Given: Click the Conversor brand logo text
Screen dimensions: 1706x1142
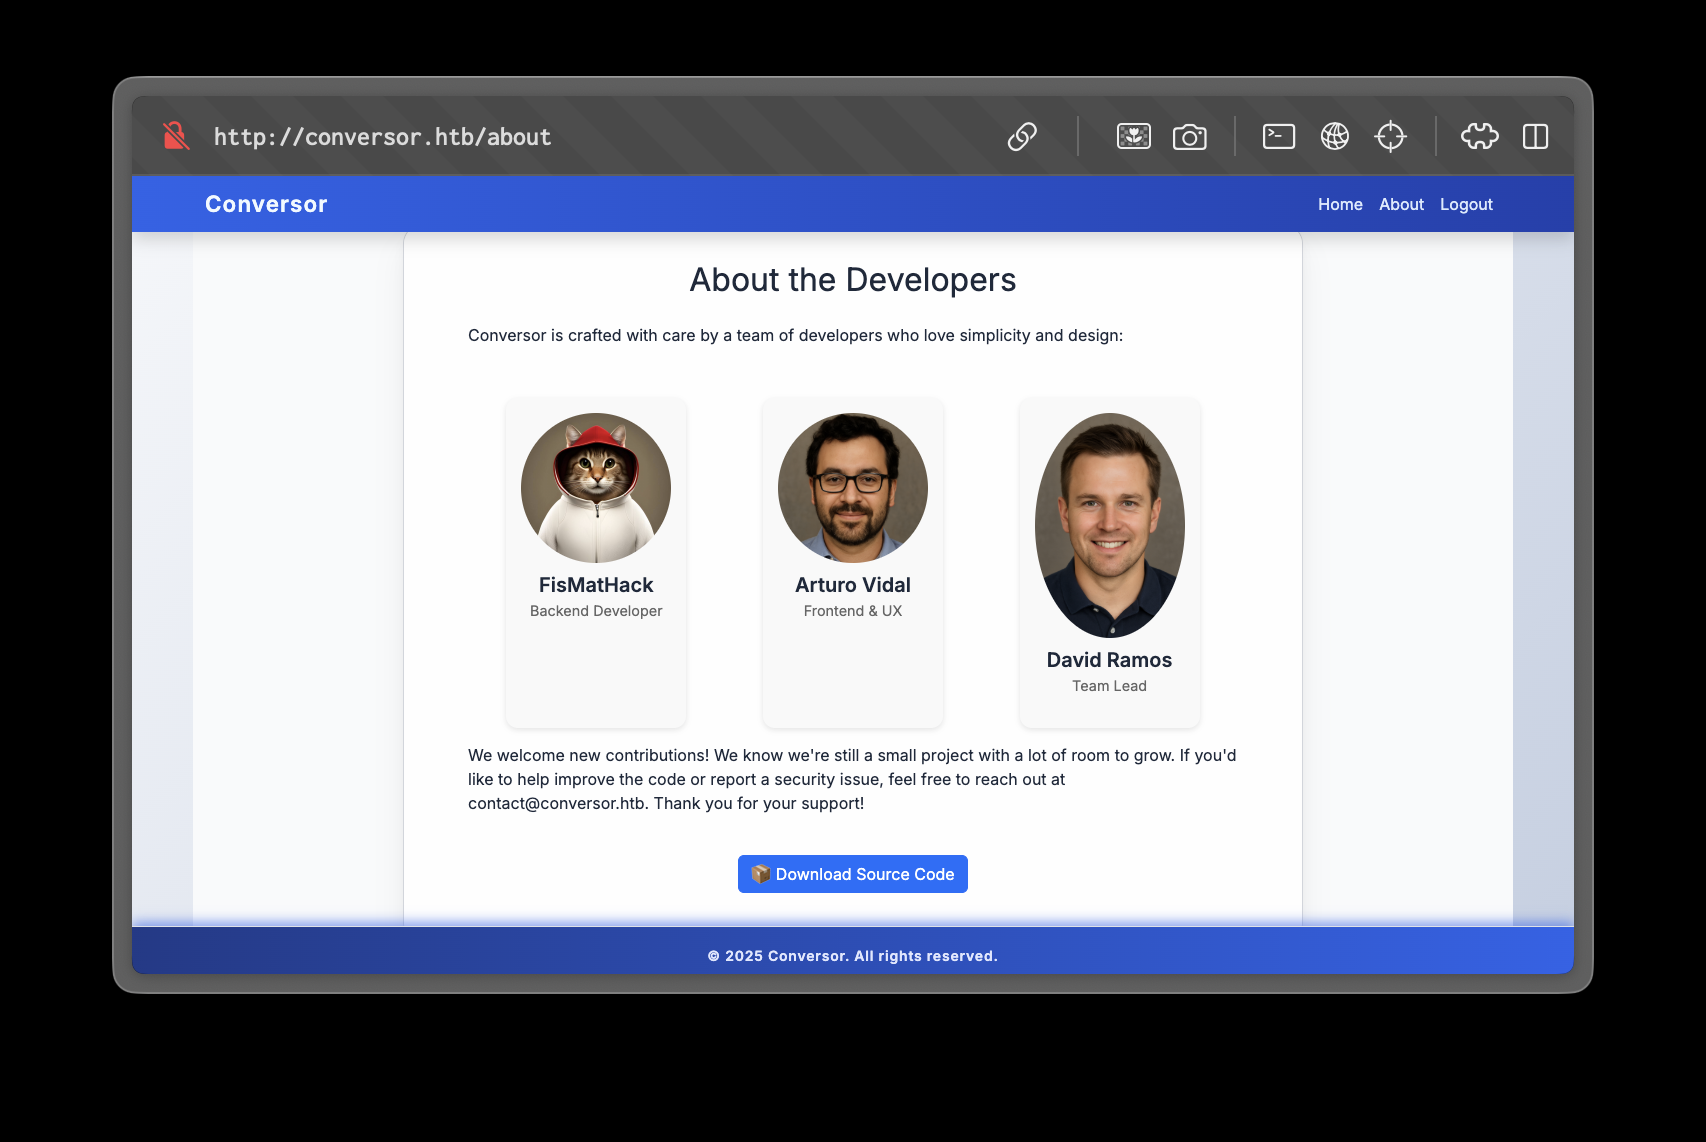Looking at the screenshot, I should (266, 204).
